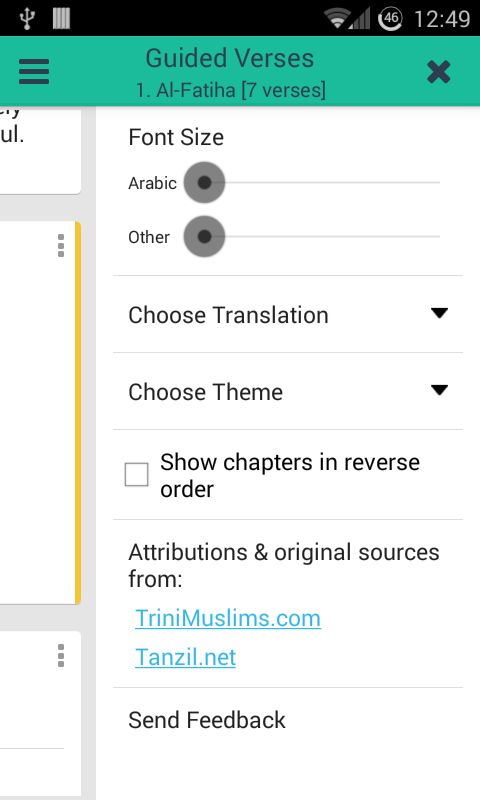
Task: Visit the TriniMuslims.com link
Action: [228, 618]
